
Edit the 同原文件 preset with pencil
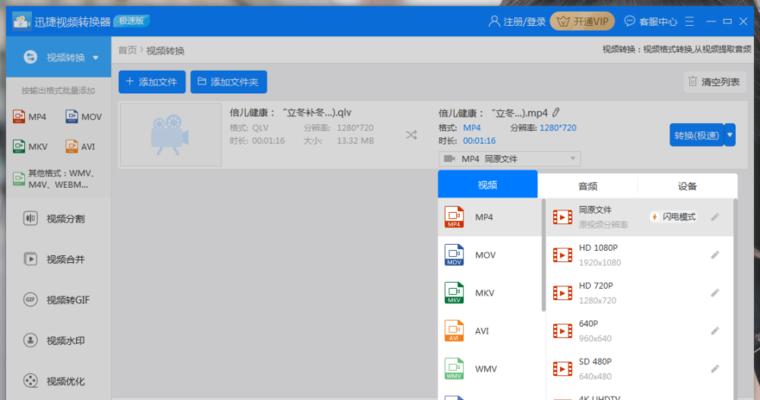click(x=715, y=217)
